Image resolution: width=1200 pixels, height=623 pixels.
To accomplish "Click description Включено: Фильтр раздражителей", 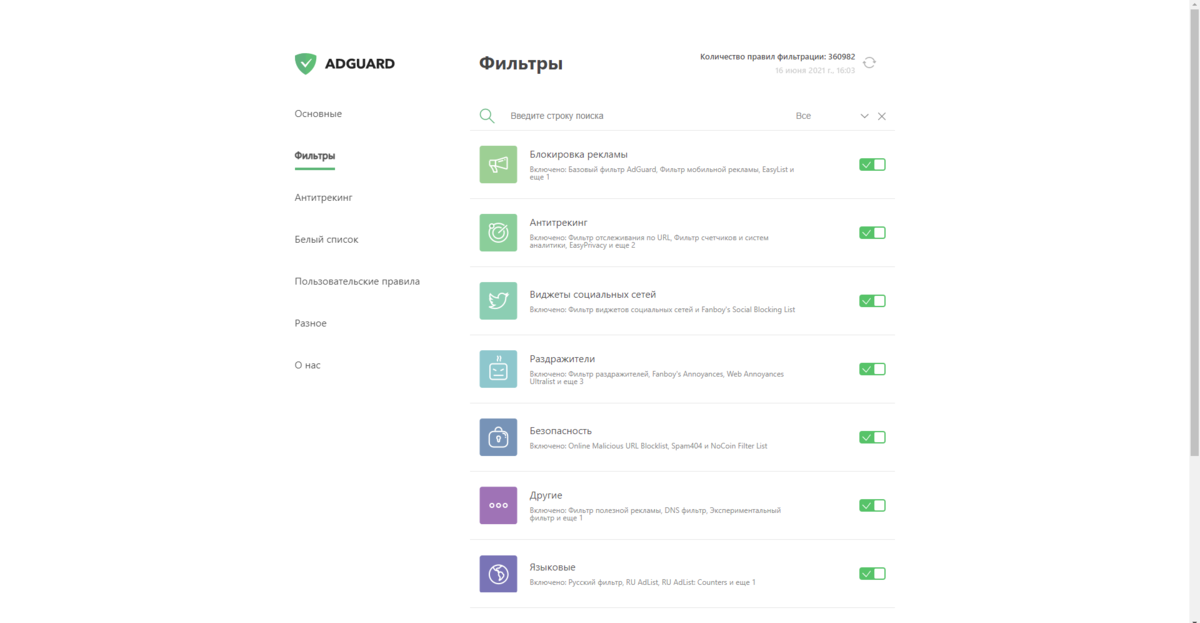I will tap(657, 377).
